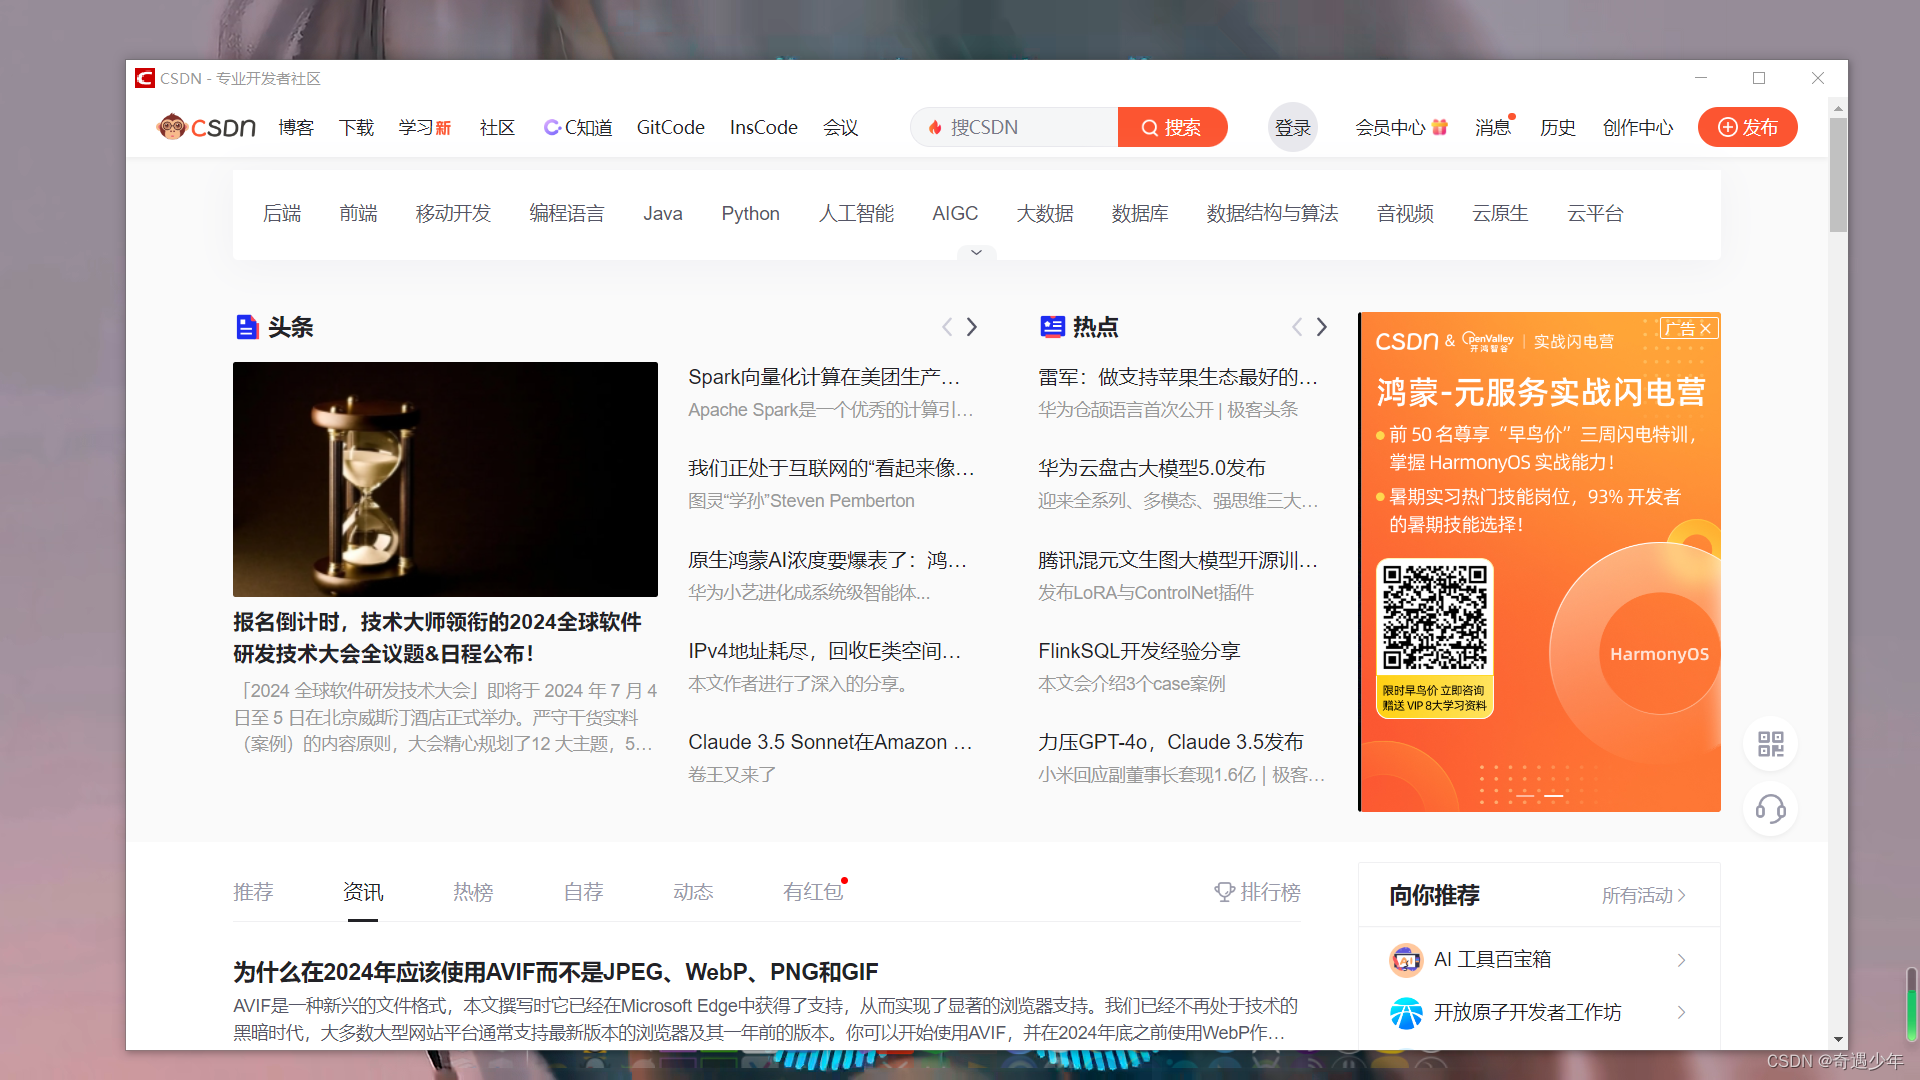Open headline 报名倒计时 全球软件研发技术大会
Image resolution: width=1920 pixels, height=1080 pixels.
pyautogui.click(x=437, y=638)
